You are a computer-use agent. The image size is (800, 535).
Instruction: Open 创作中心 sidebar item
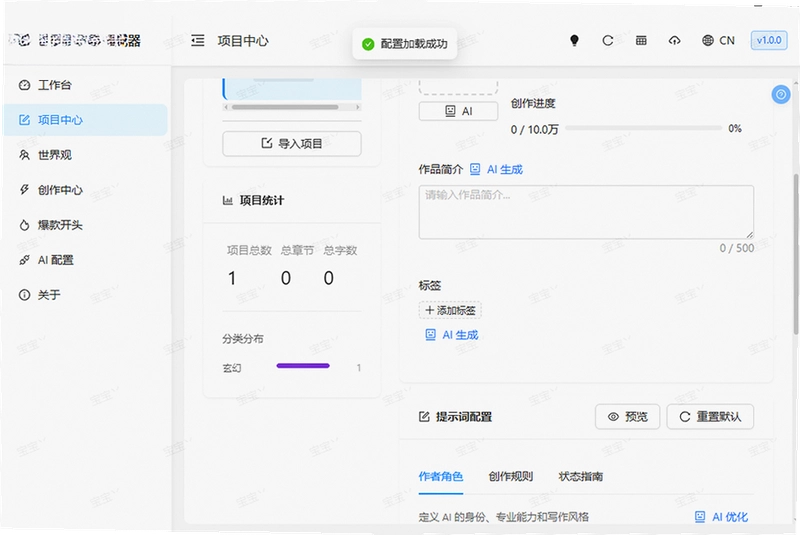pos(85,190)
